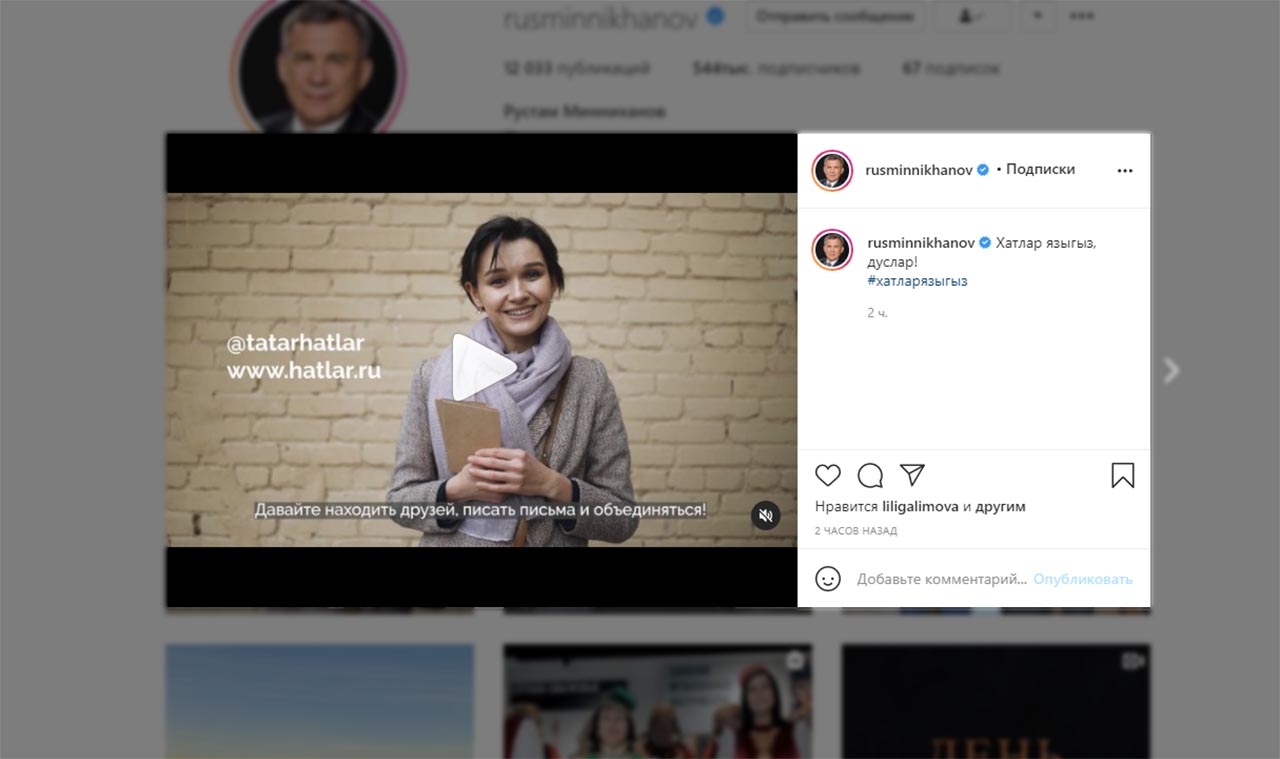Unmute the video sound
The width and height of the screenshot is (1280, 759).
click(x=765, y=515)
